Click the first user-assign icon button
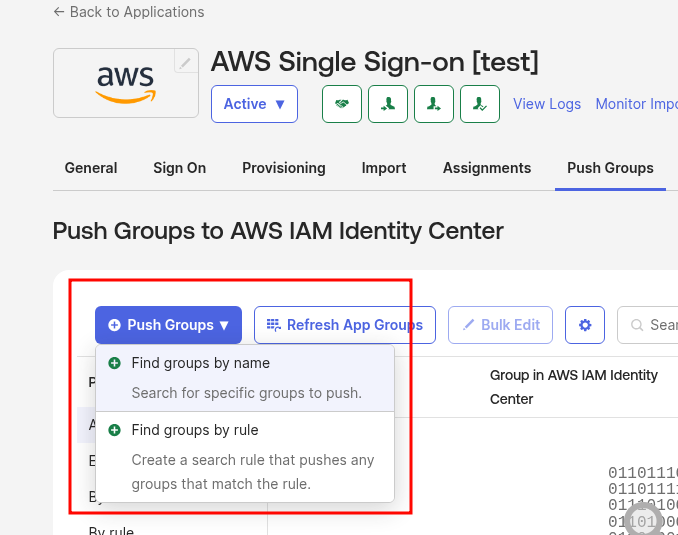Image resolution: width=678 pixels, height=535 pixels. (x=388, y=104)
